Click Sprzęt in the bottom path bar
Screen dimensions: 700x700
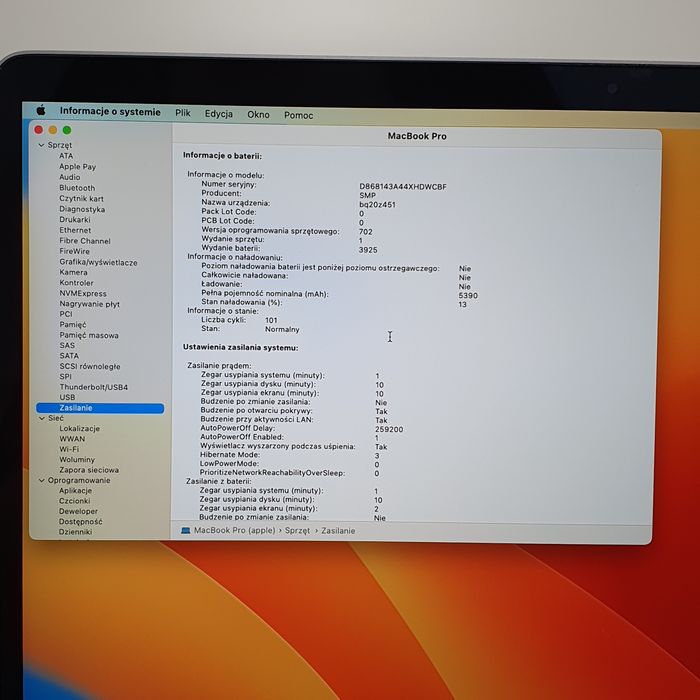(x=297, y=531)
